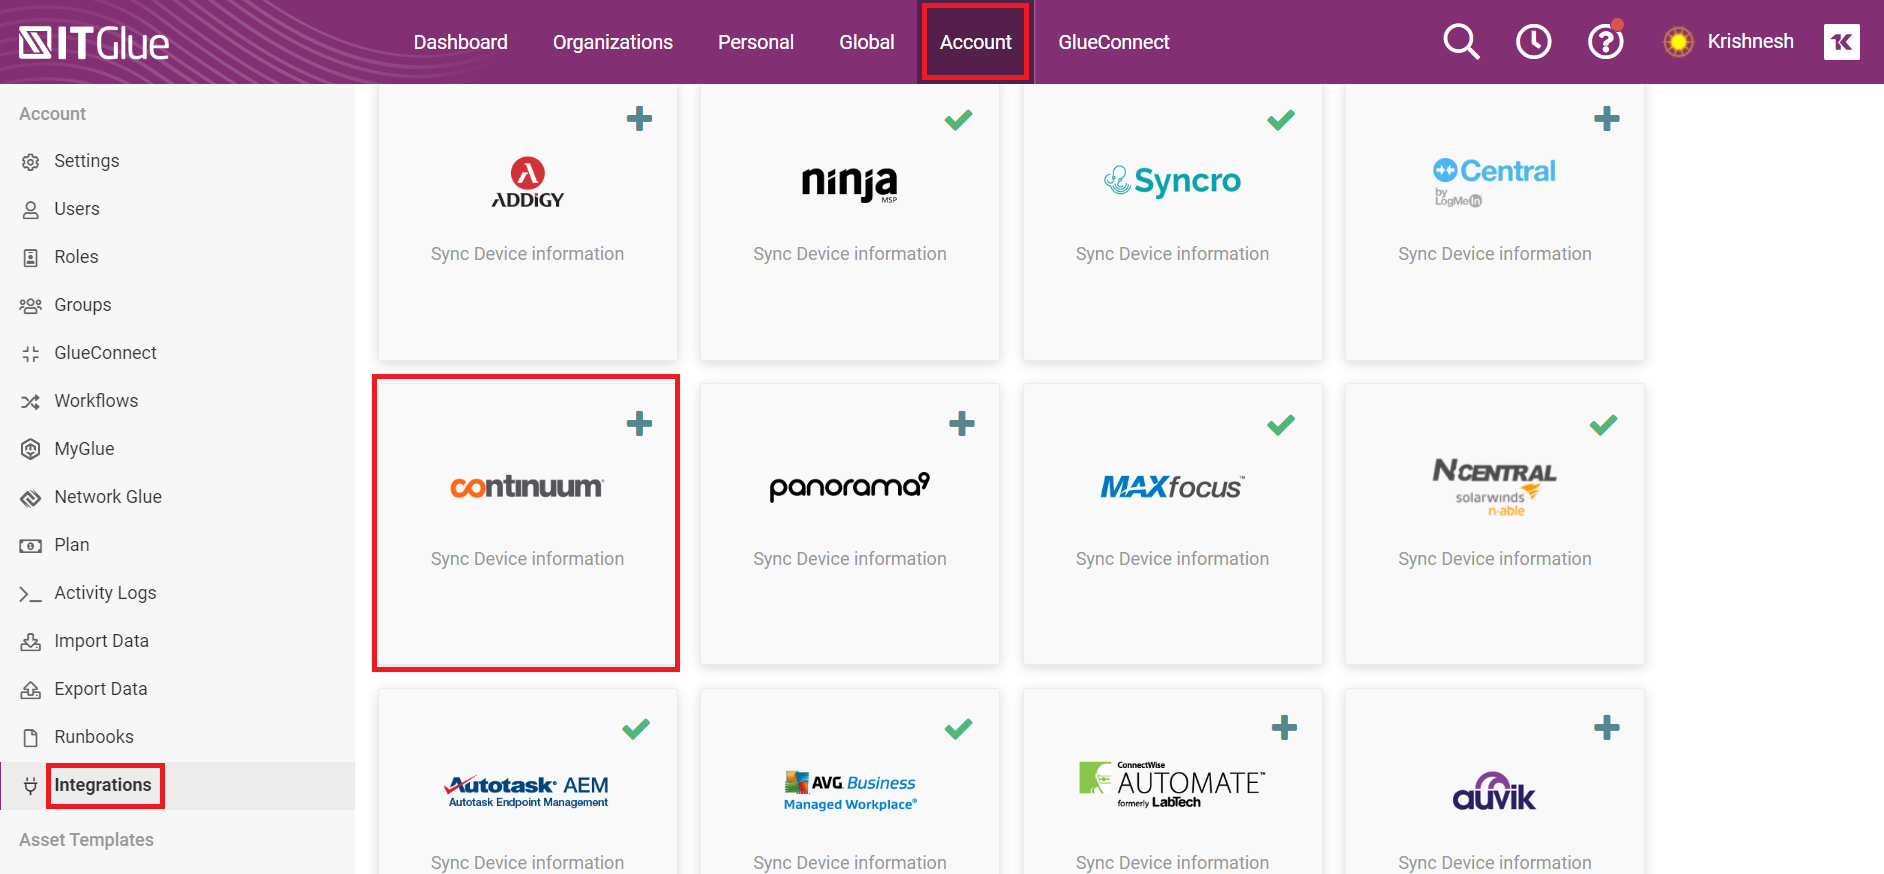This screenshot has height=874, width=1884.
Task: Click the checkmark on Syncro card
Action: [x=1281, y=120]
